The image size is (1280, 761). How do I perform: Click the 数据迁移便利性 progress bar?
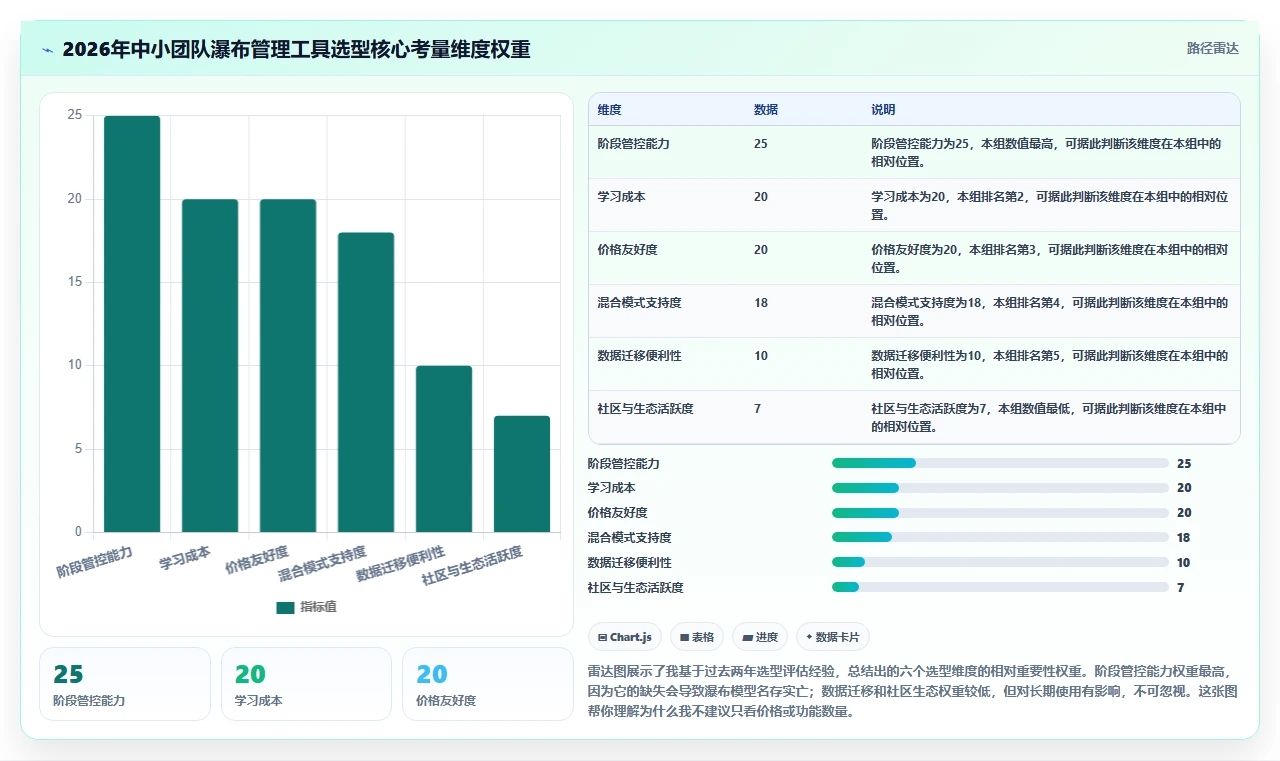[1000, 562]
